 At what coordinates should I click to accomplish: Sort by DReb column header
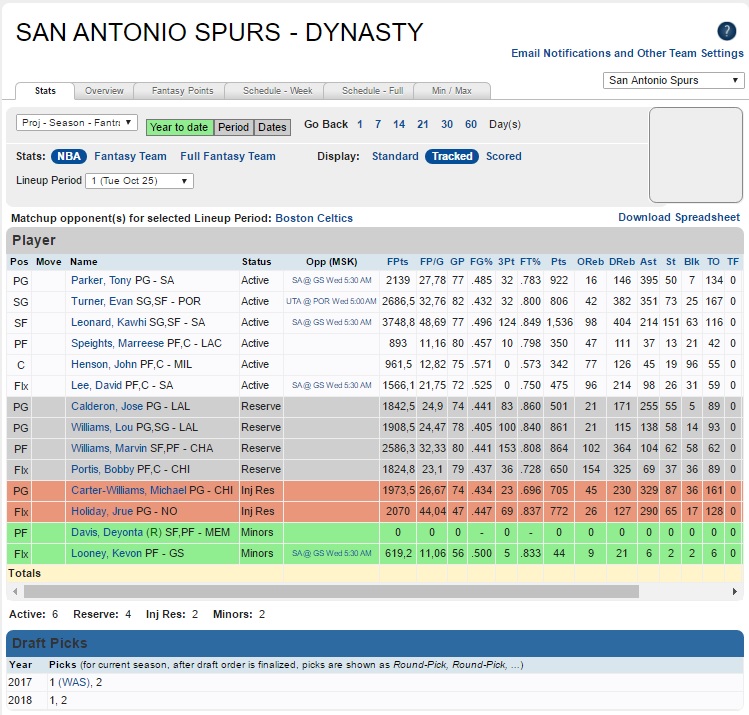coord(622,262)
